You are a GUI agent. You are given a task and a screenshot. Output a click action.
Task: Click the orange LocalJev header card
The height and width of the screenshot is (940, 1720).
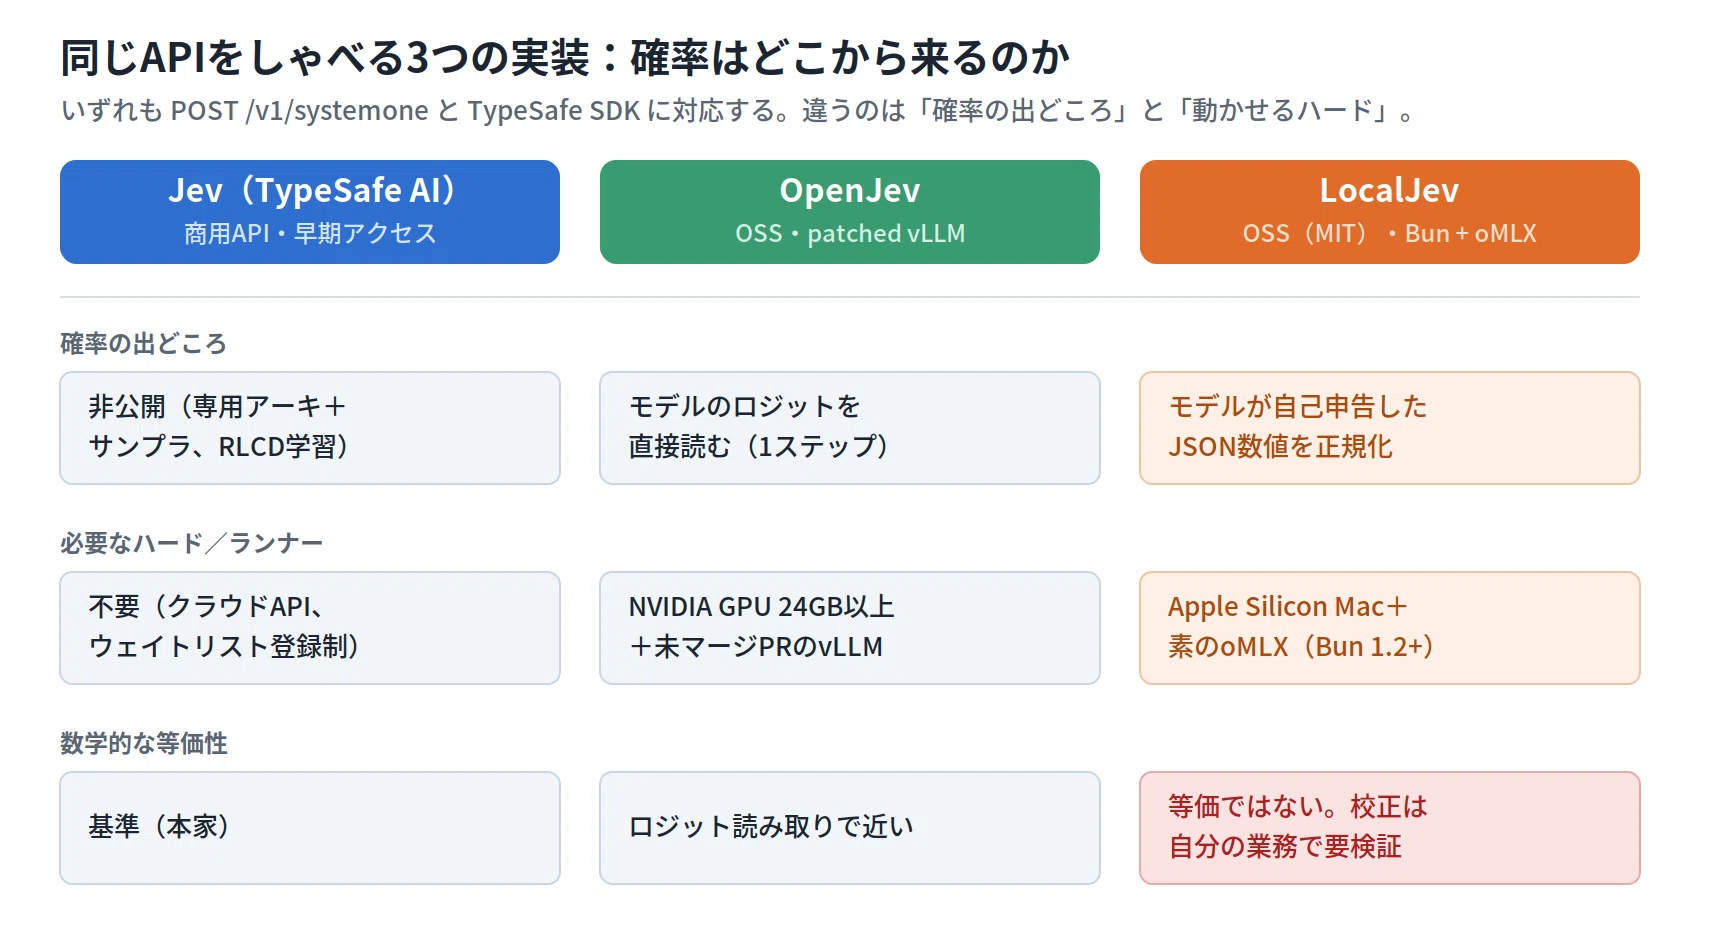click(x=1390, y=212)
